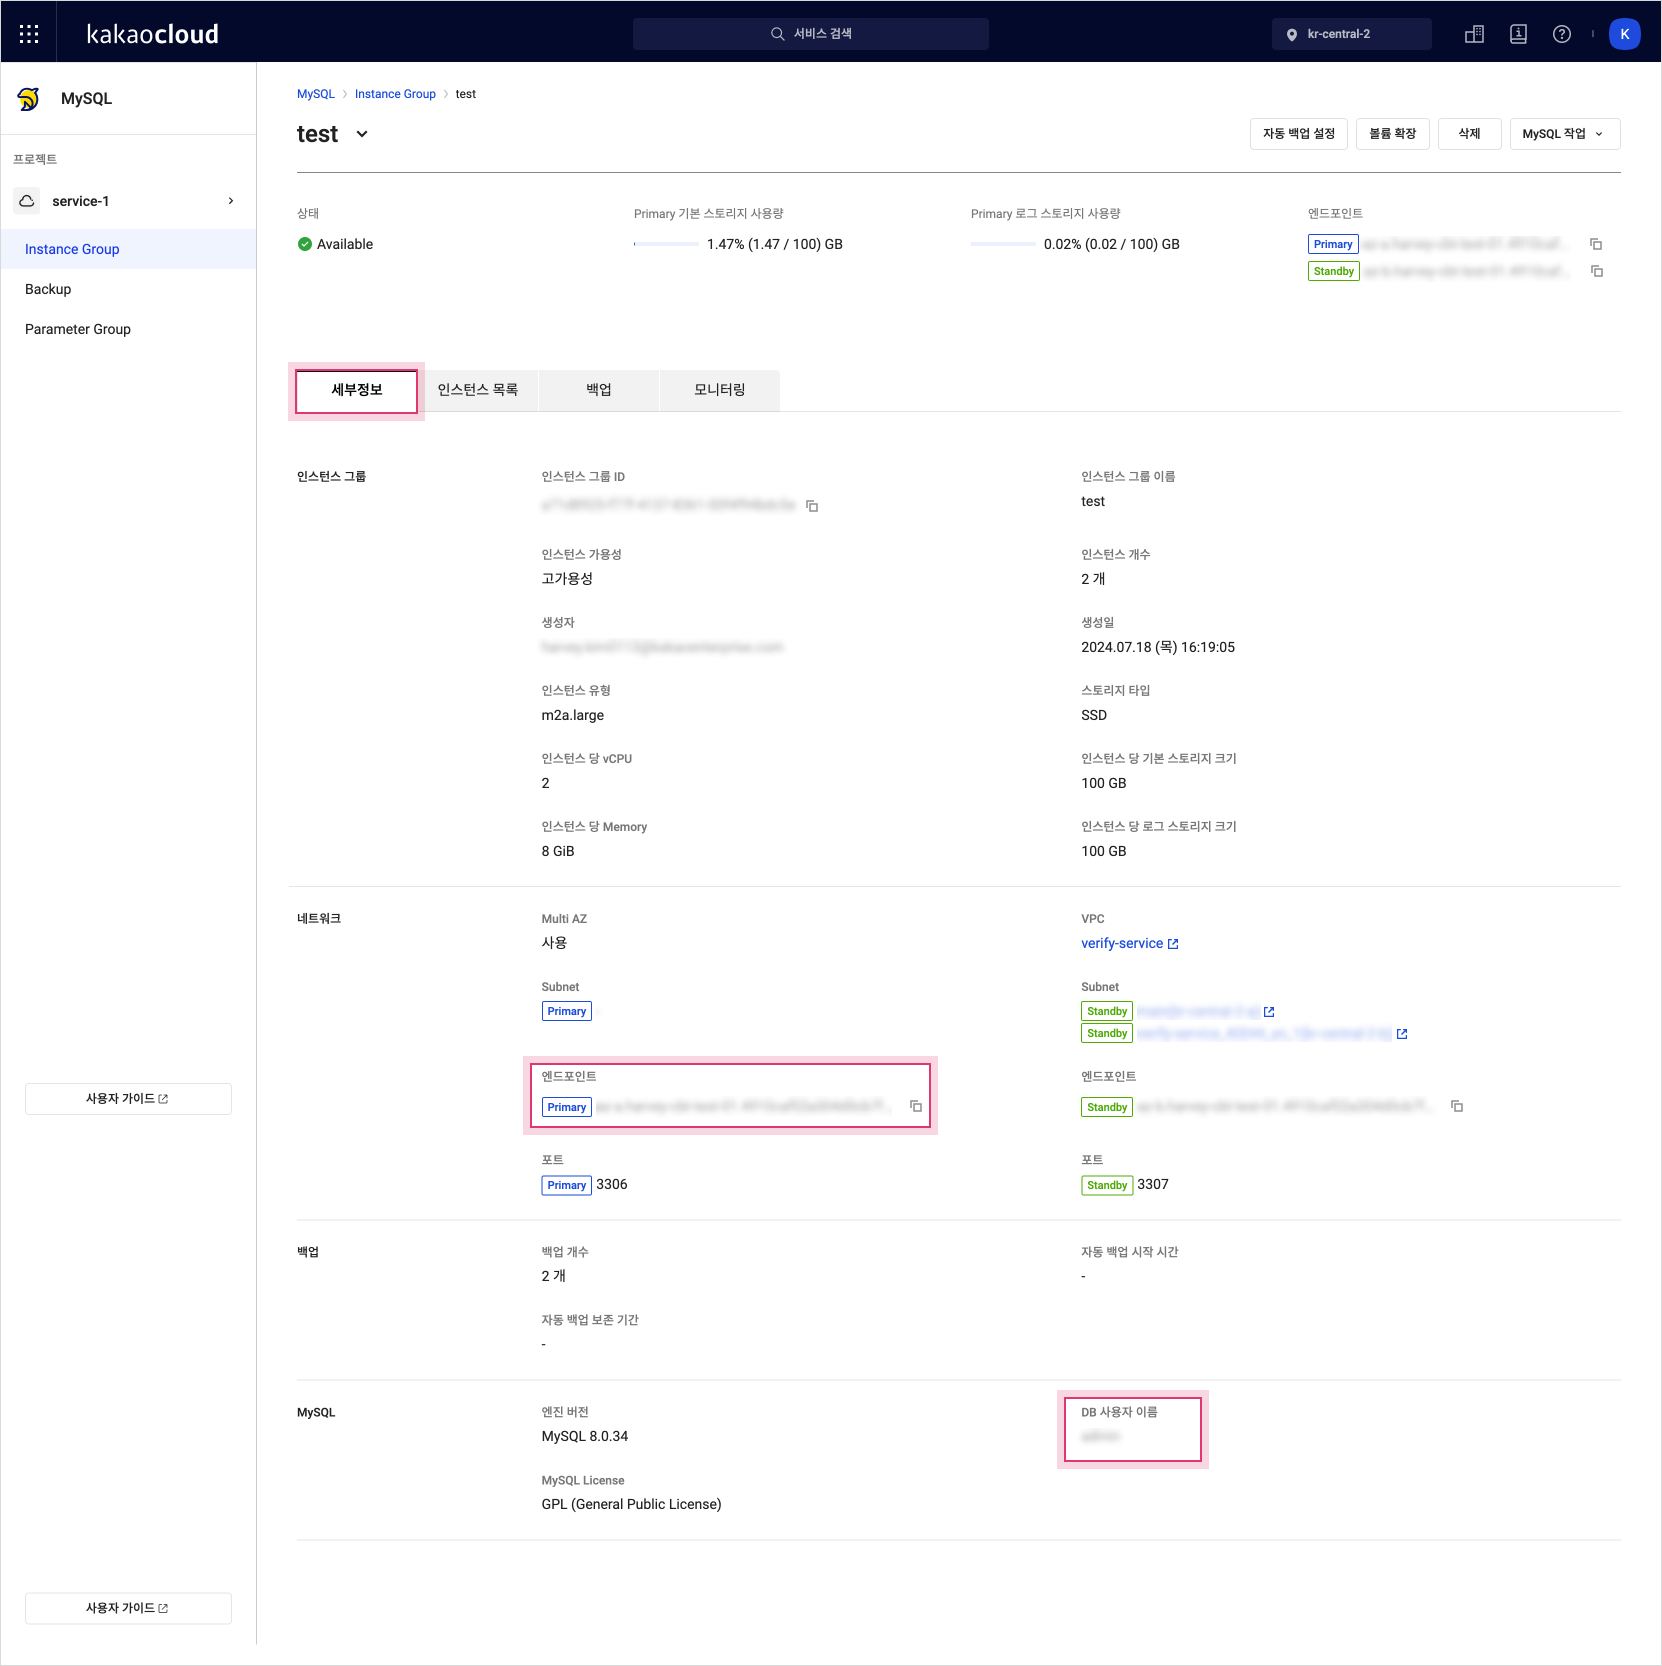
Task: Click the creation date 2024.07.18 value
Action: pyautogui.click(x=1158, y=648)
